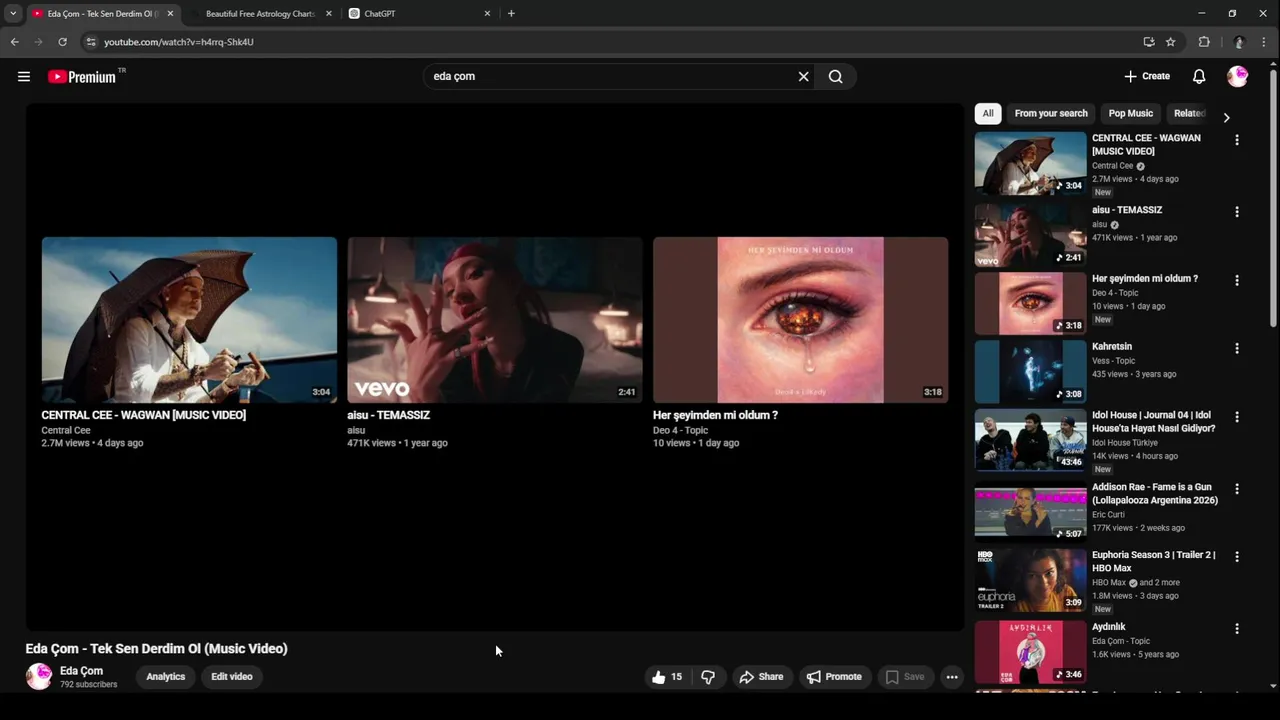The width and height of the screenshot is (1280, 720).
Task: Open more actions menu under video
Action: 952,677
